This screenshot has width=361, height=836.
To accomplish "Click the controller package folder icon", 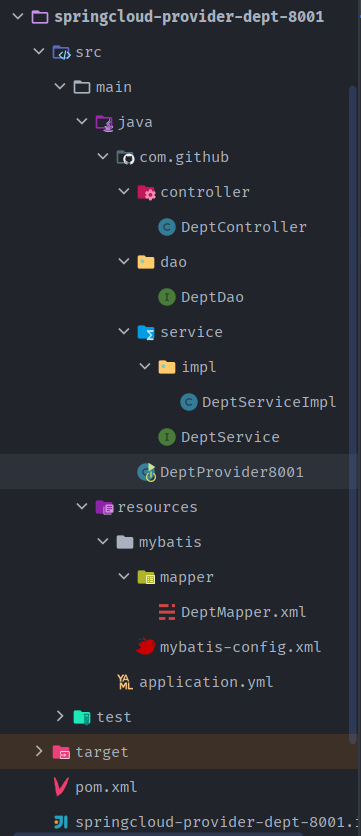I will click(146, 192).
